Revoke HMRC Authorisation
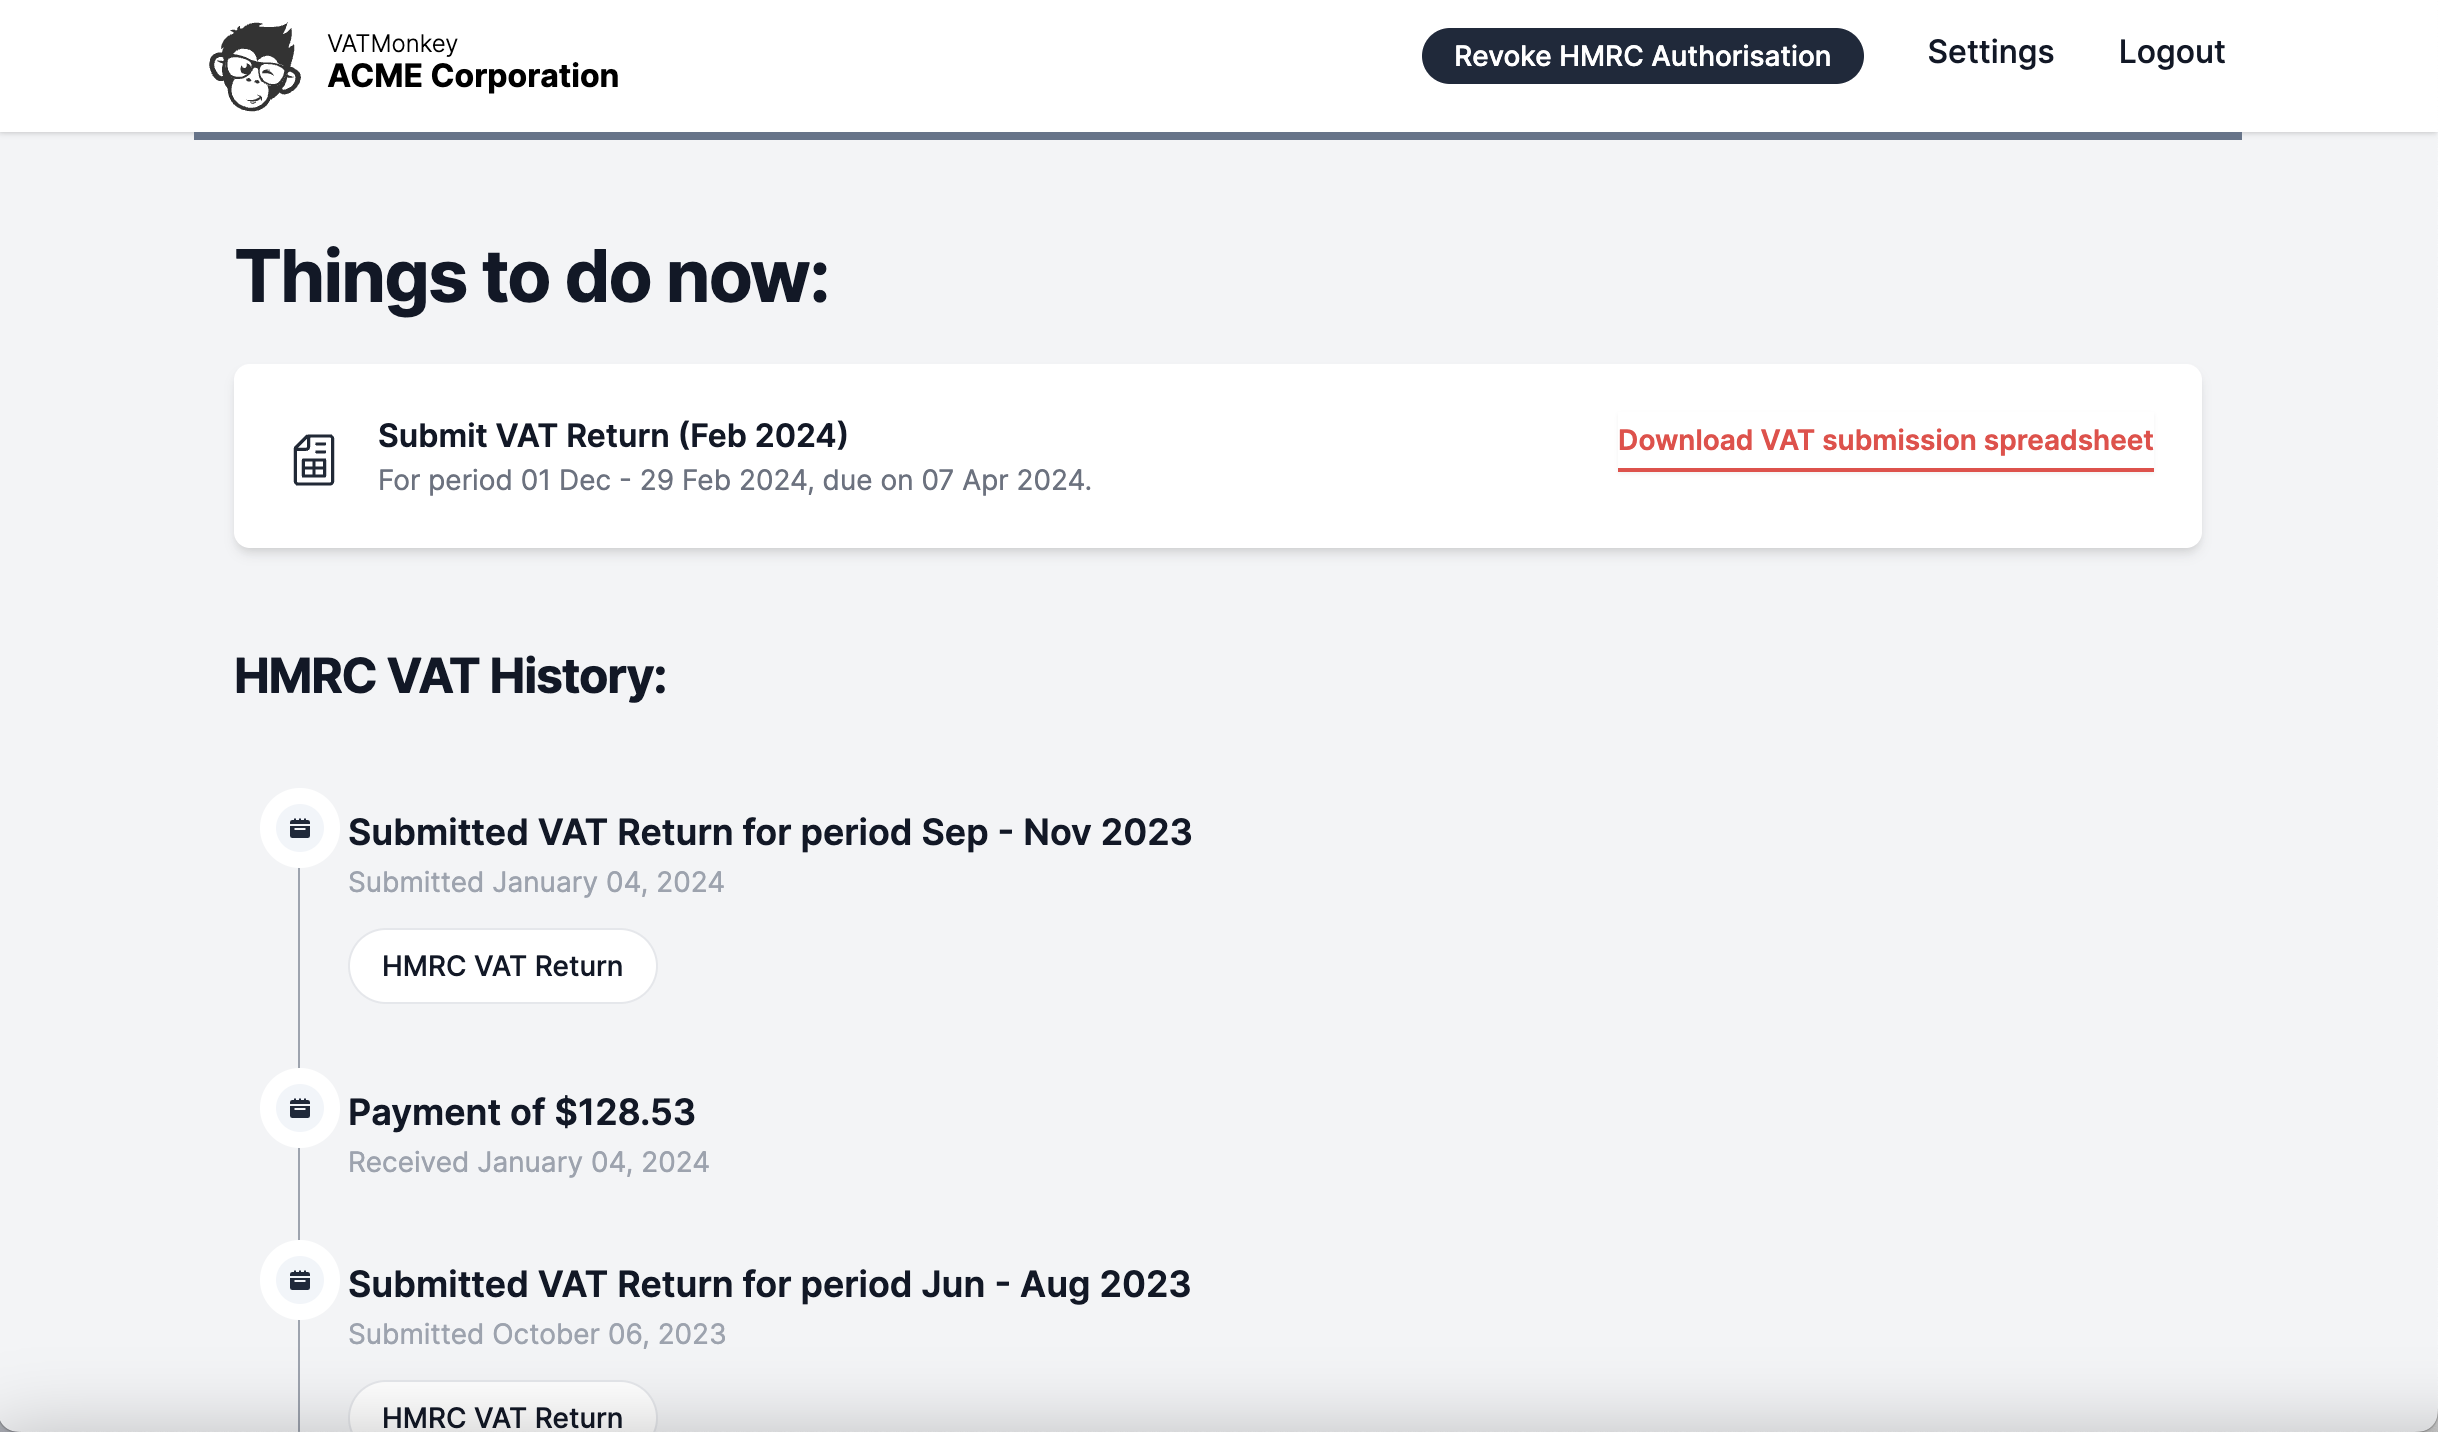2438x1432 pixels. point(1642,56)
